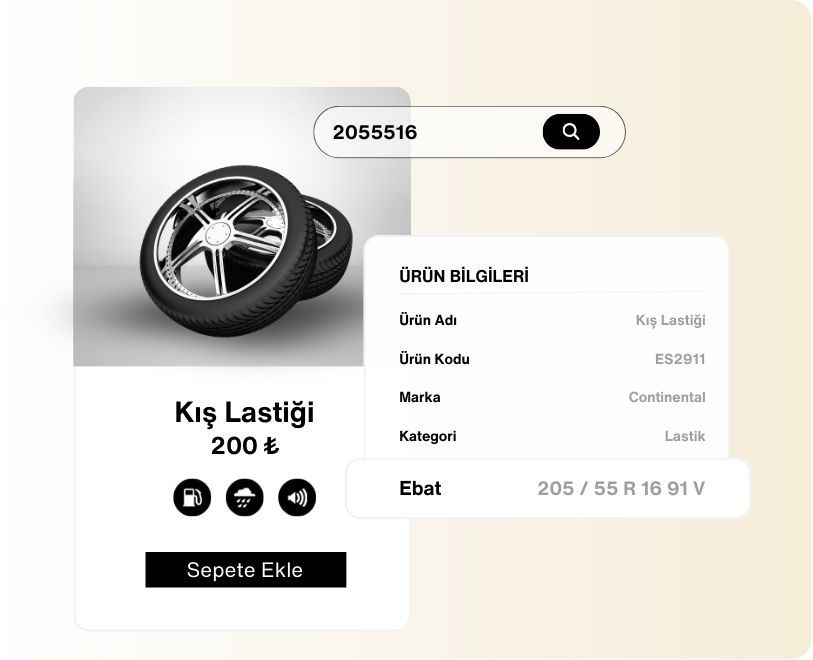The image size is (813, 660).
Task: Click the Ürün Adı row label
Action: coord(428,320)
